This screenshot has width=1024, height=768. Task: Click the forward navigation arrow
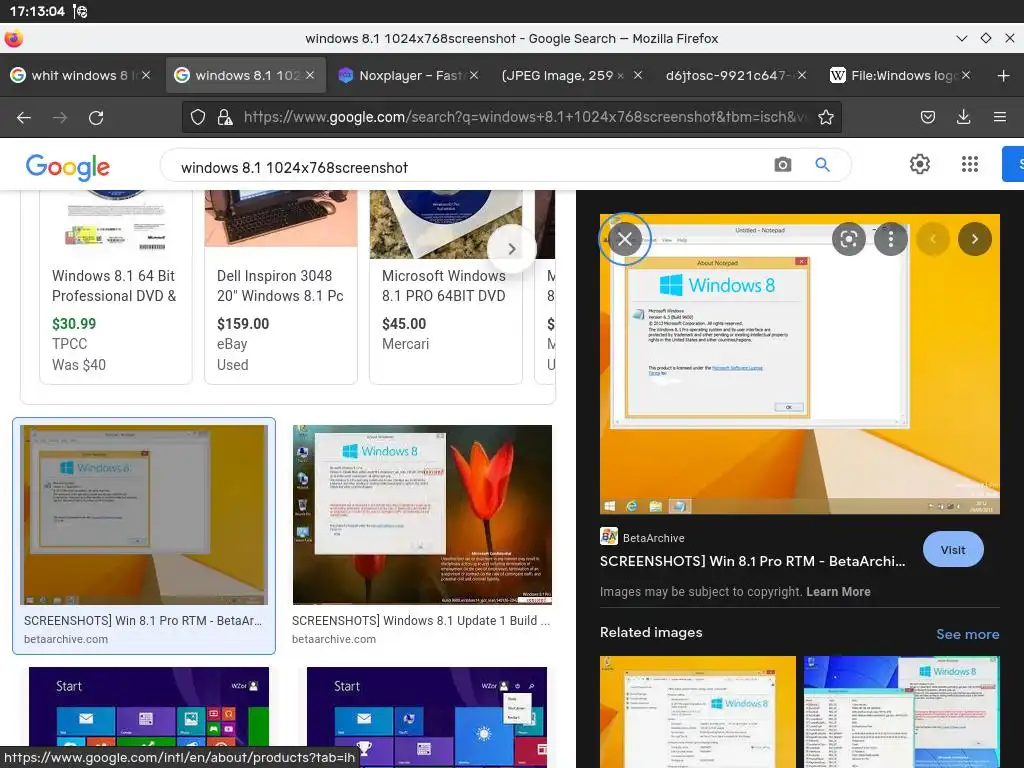coord(60,118)
